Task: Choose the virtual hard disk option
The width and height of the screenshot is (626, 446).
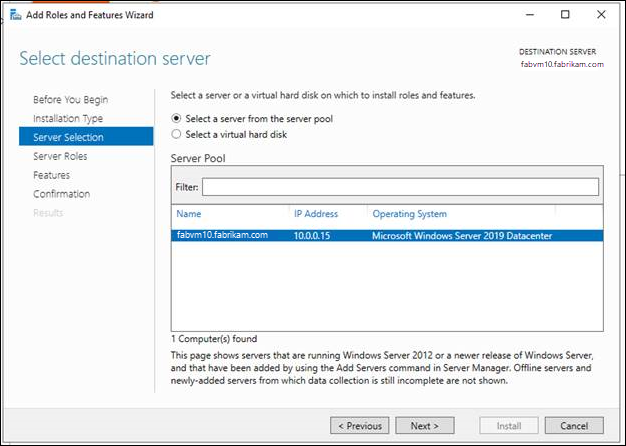Action: click(178, 133)
